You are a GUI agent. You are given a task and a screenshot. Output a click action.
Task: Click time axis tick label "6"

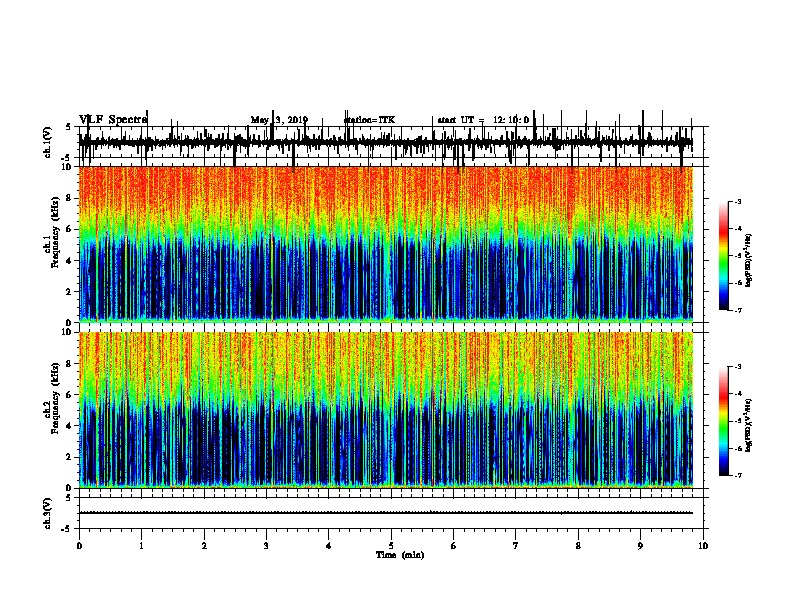point(454,546)
